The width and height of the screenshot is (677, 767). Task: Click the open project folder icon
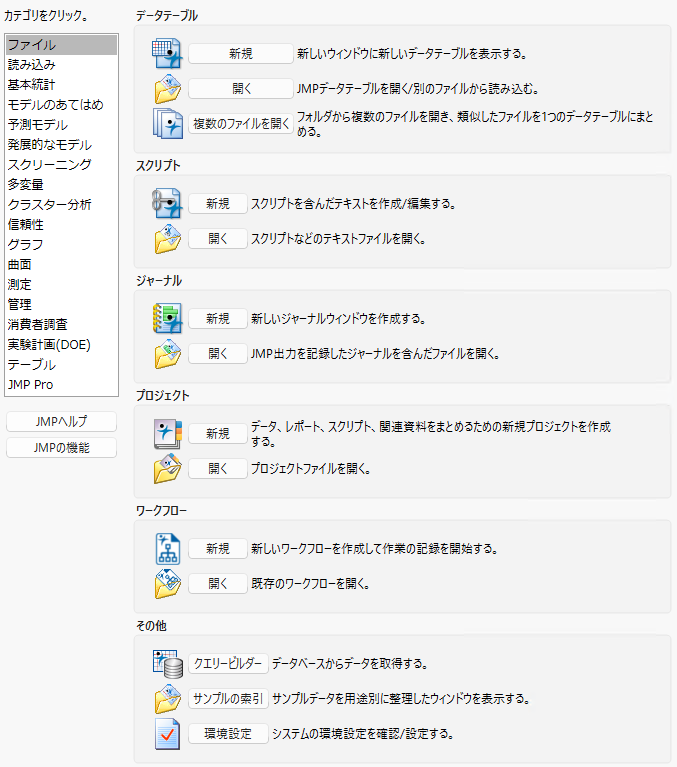pyautogui.click(x=168, y=469)
